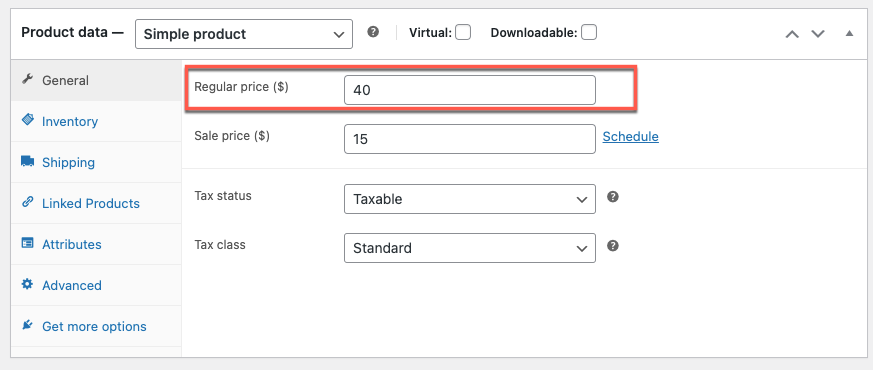Tick the Downloadable checkbox
This screenshot has width=873, height=370.
(x=589, y=33)
